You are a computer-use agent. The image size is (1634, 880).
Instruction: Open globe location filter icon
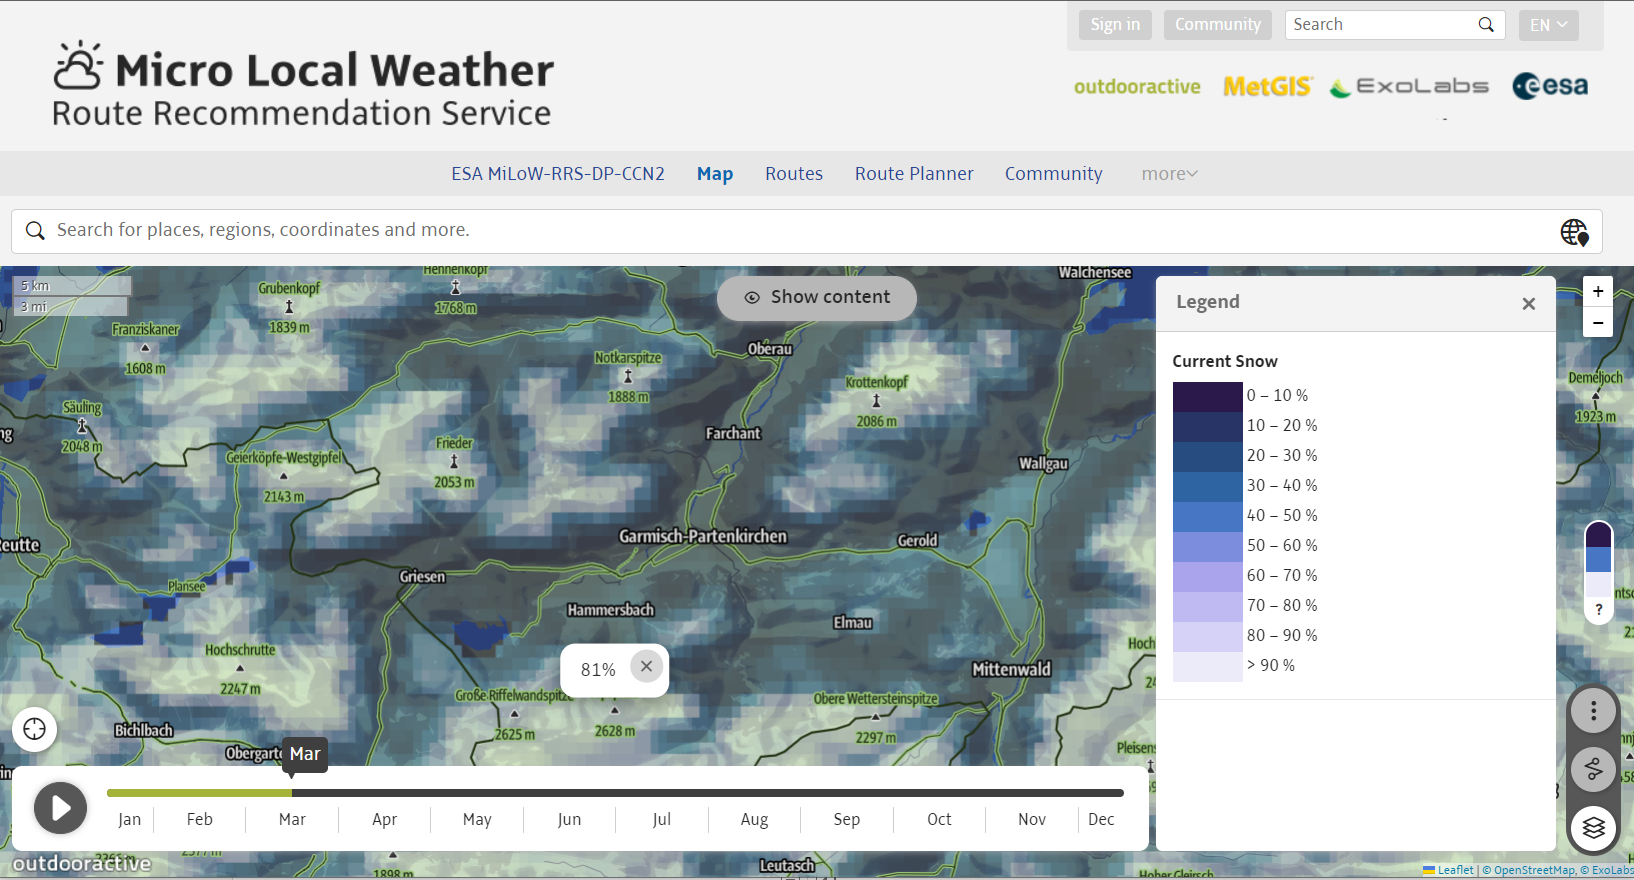coord(1574,232)
